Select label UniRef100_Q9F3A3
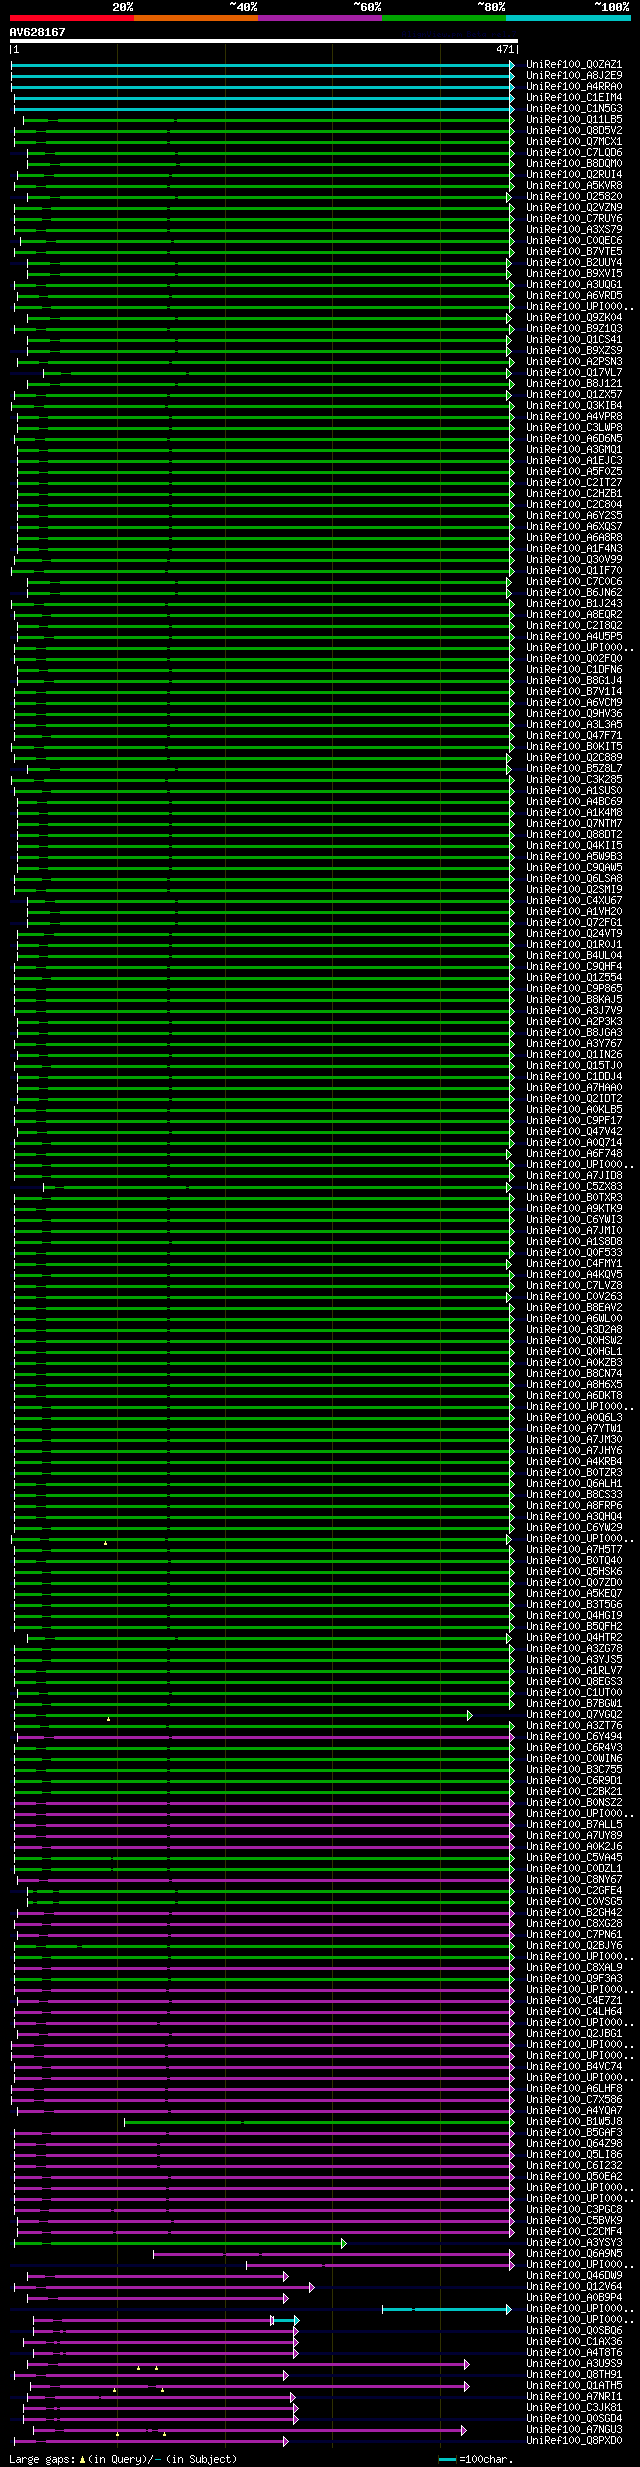The height and width of the screenshot is (2467, 640). [x=574, y=1979]
